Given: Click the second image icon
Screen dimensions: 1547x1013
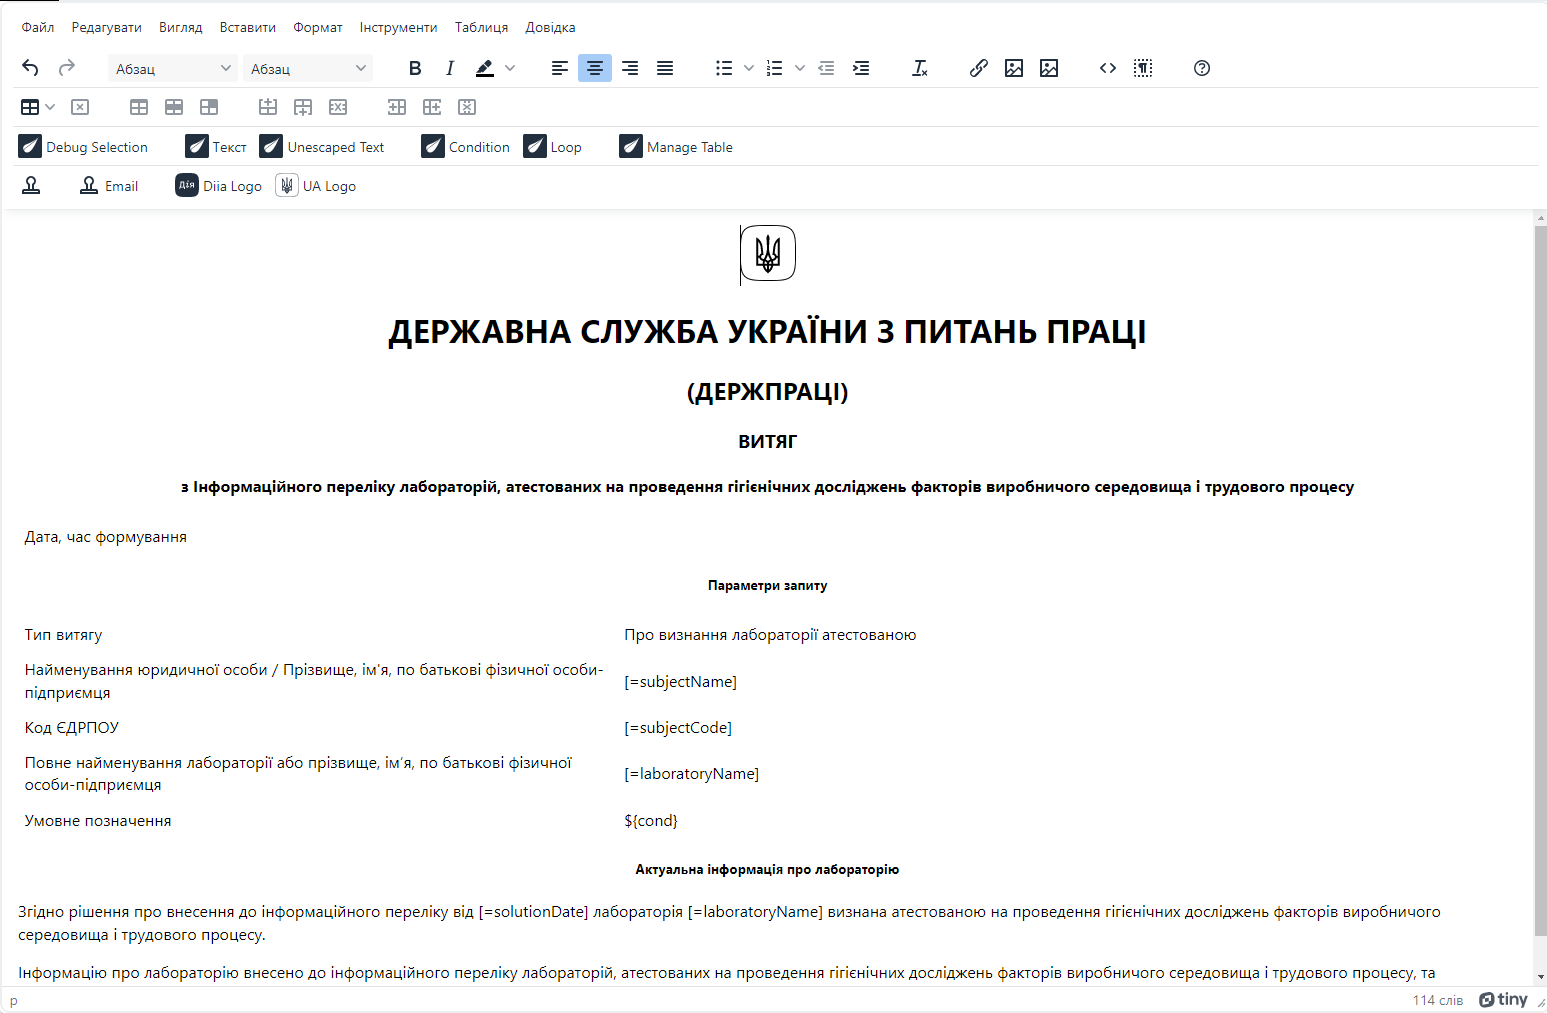Looking at the screenshot, I should [x=1049, y=68].
